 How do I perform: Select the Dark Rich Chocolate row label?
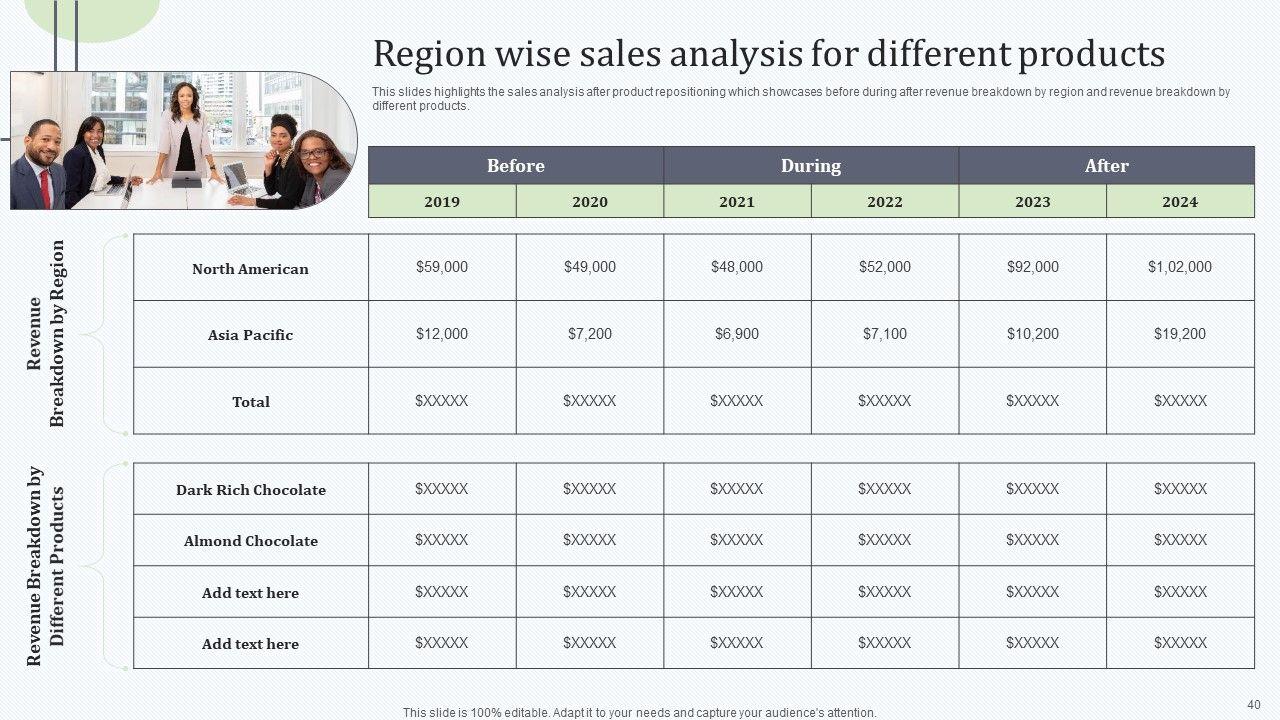pyautogui.click(x=250, y=490)
